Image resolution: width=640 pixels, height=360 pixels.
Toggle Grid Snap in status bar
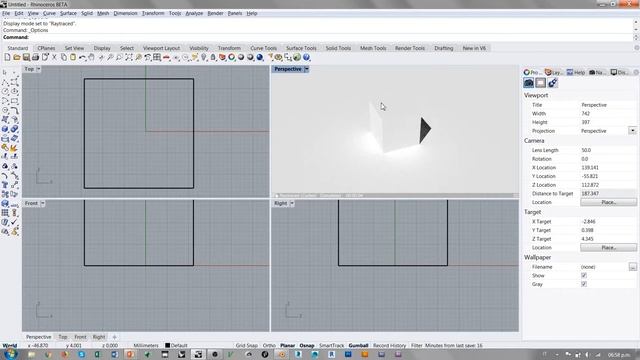(247, 345)
